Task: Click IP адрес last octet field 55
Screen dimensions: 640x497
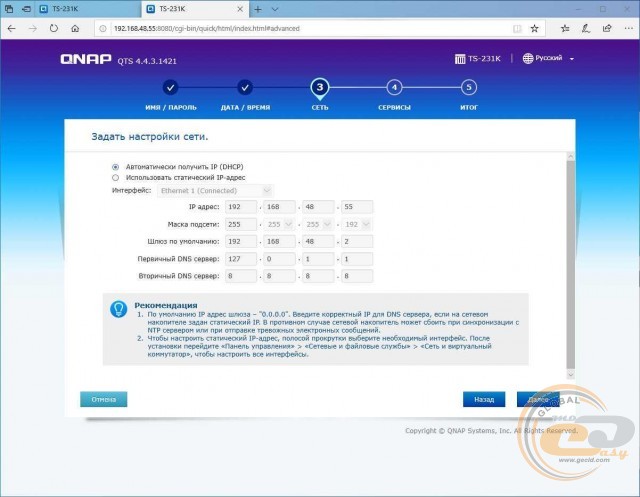Action: pyautogui.click(x=357, y=207)
